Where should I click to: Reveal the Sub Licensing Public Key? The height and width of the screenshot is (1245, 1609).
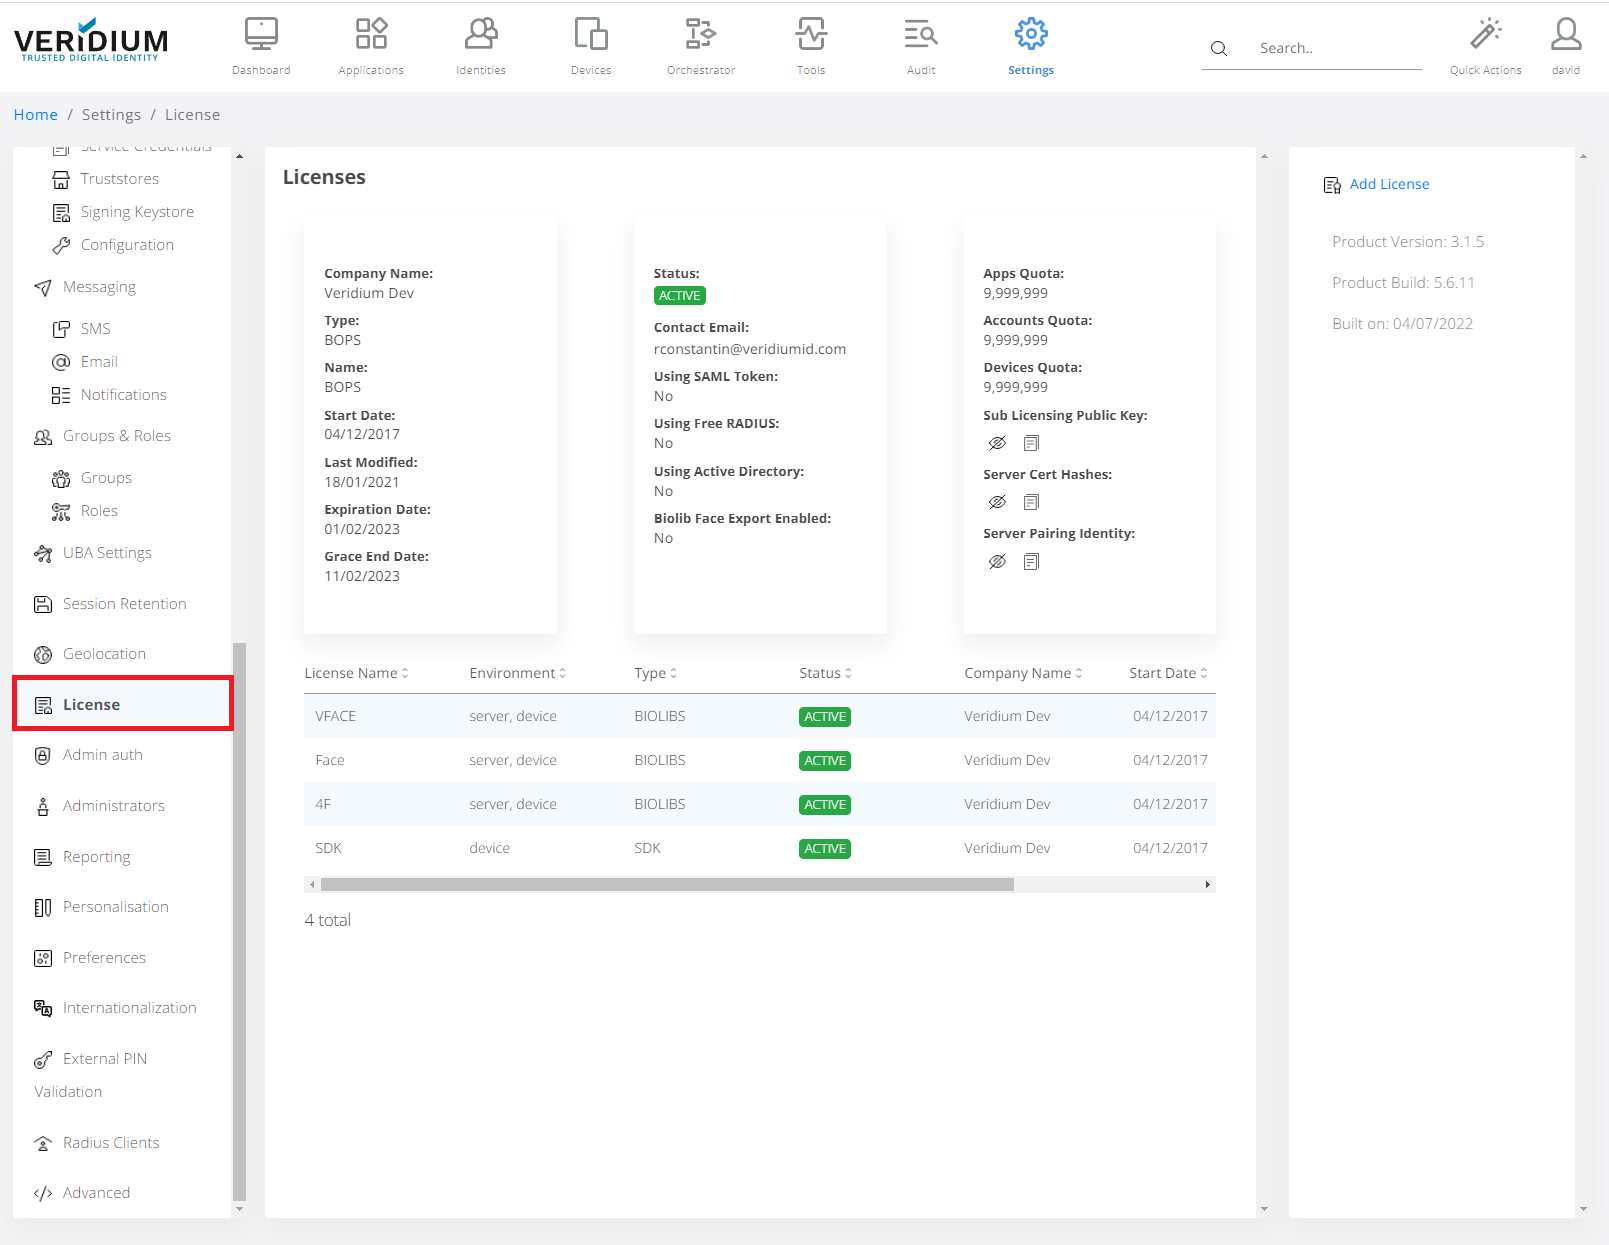click(x=997, y=443)
